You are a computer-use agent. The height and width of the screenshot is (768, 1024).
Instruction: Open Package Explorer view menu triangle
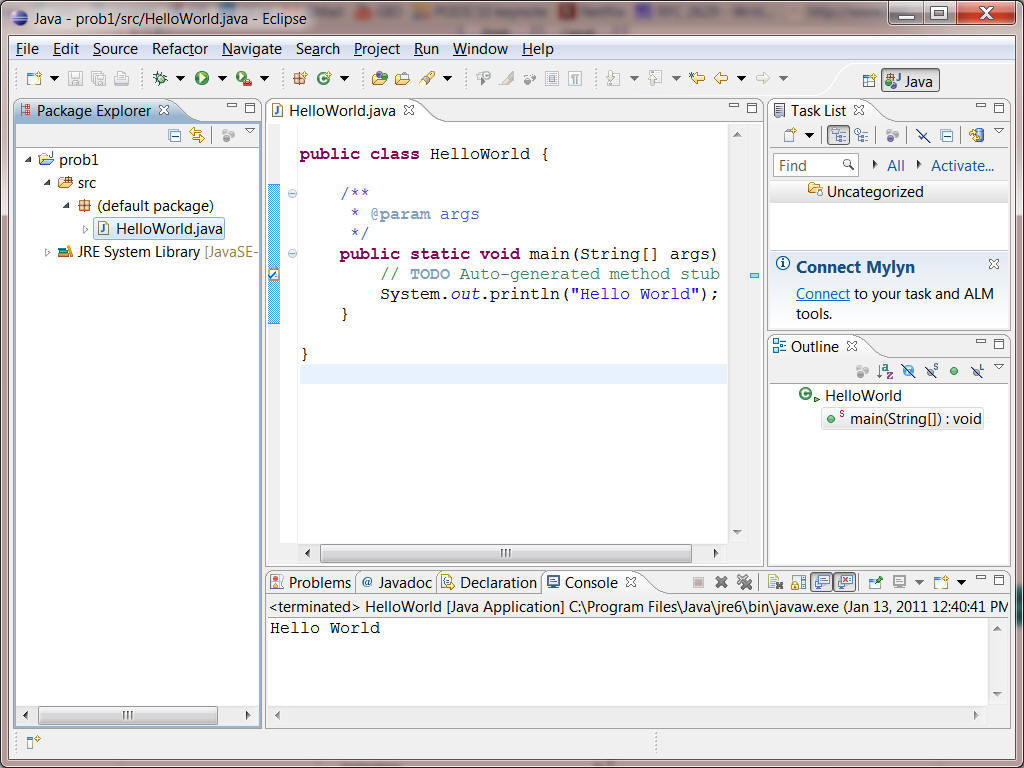pos(249,131)
